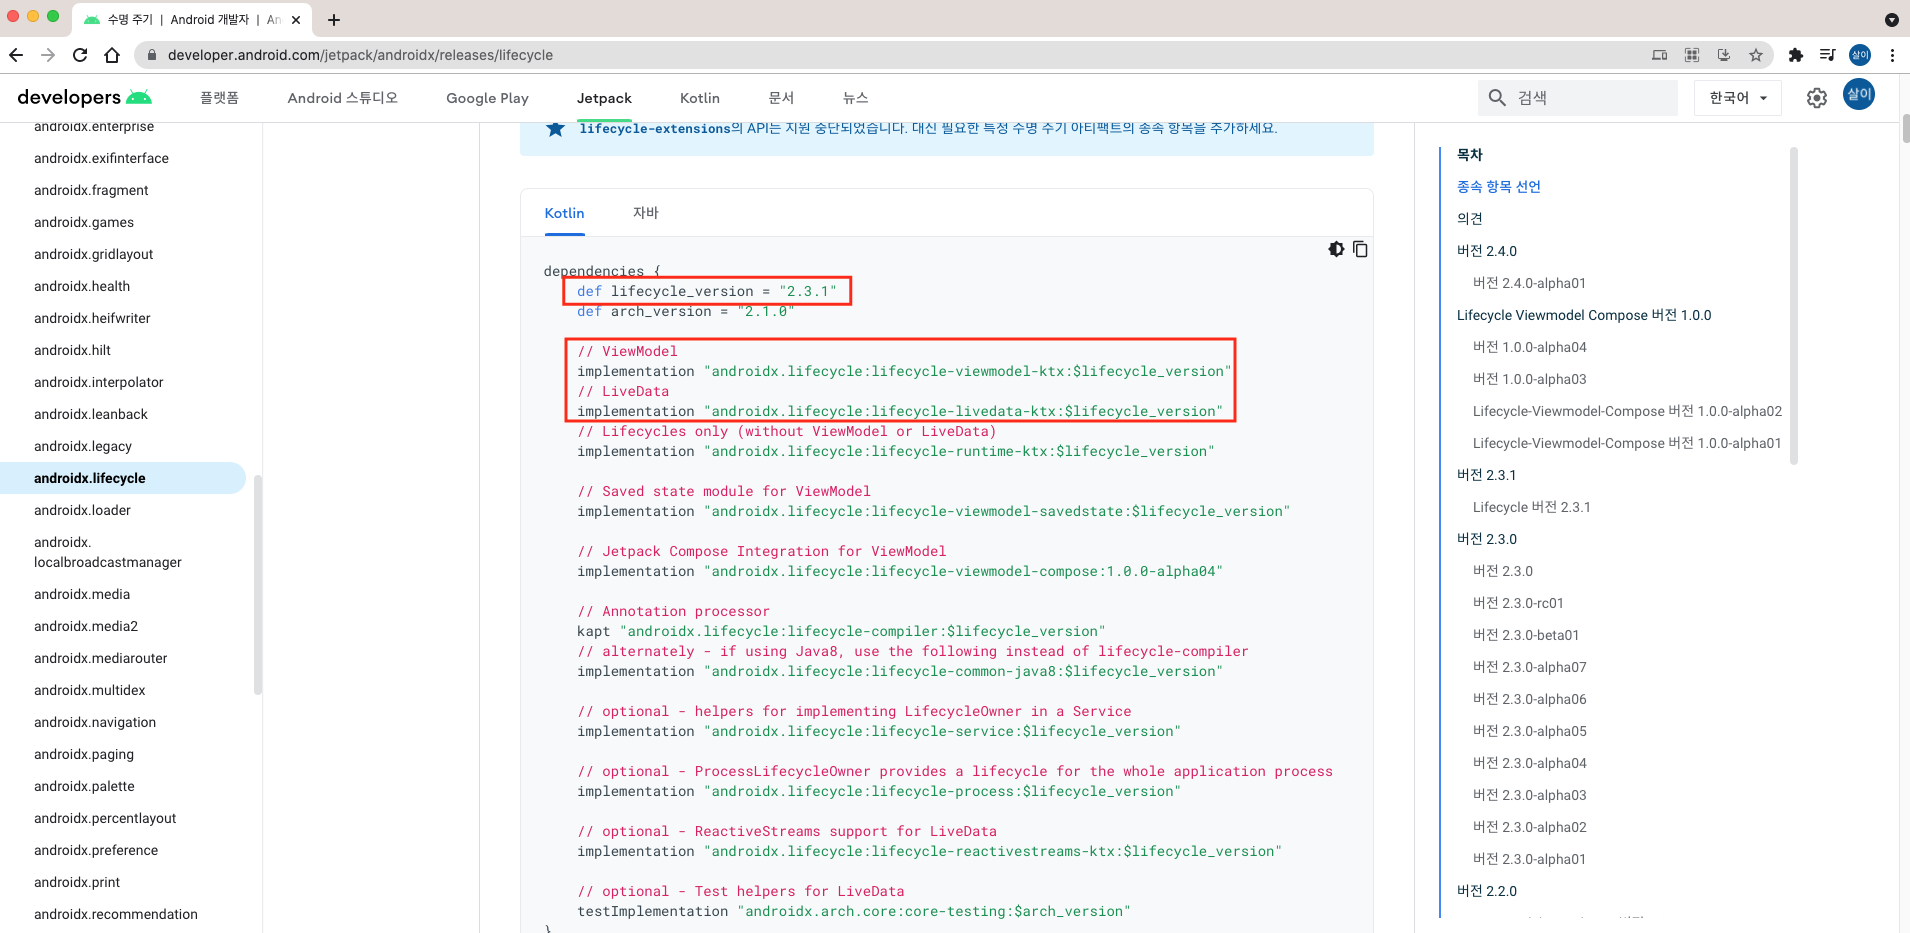Open the media control playlist icon

(1827, 55)
